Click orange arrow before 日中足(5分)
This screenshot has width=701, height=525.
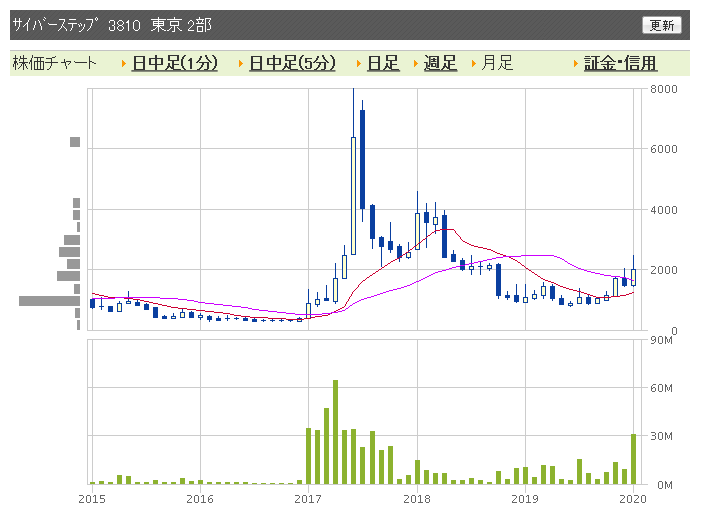point(241,64)
